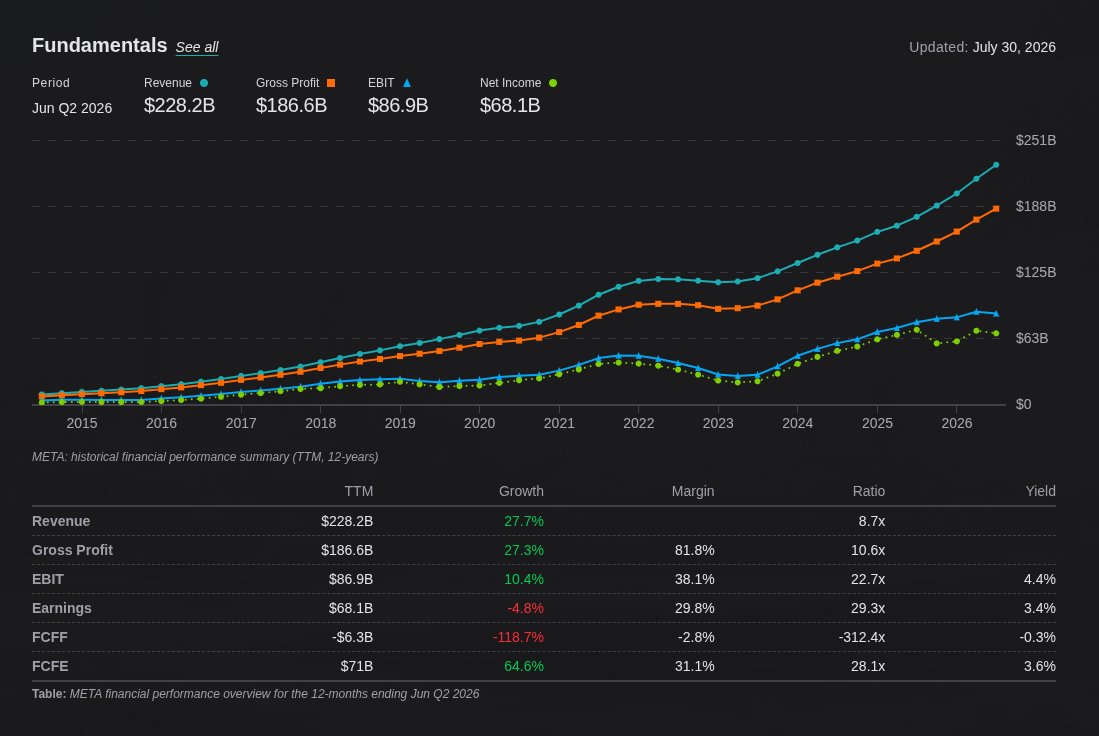Click FCFF growth value -118.7%

coord(519,637)
